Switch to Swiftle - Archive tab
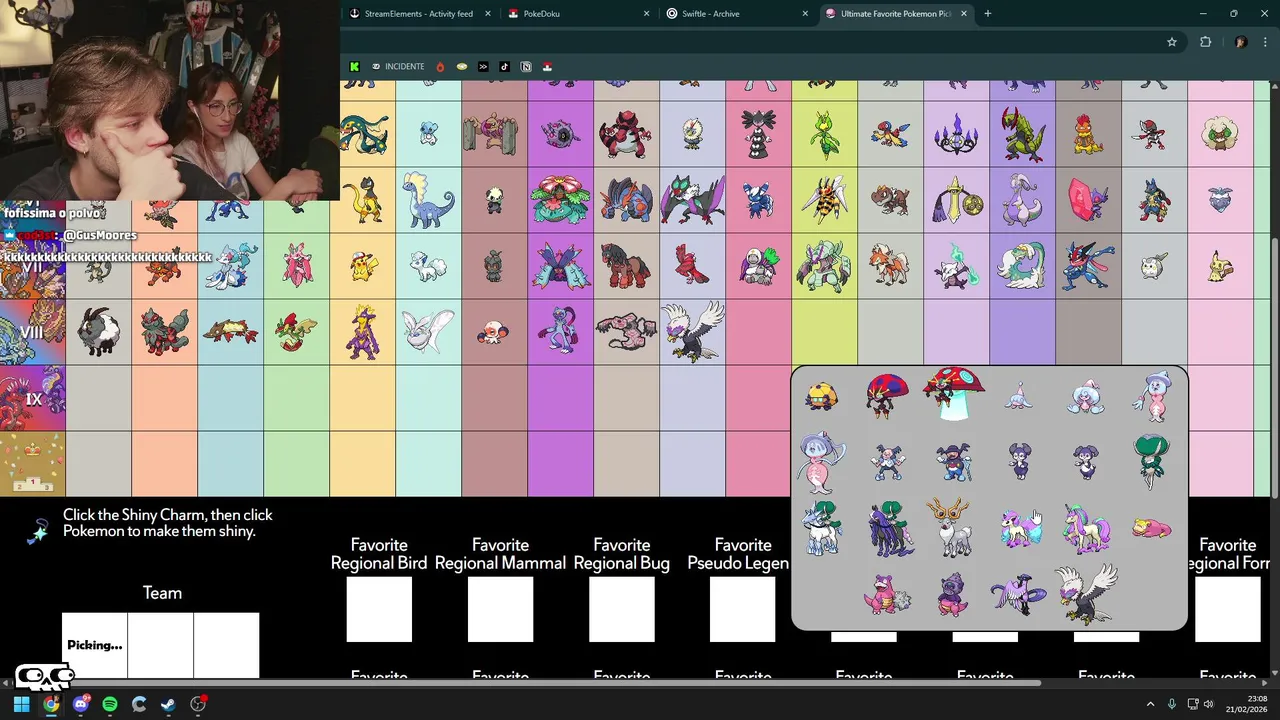The width and height of the screenshot is (1280, 720). 738,14
